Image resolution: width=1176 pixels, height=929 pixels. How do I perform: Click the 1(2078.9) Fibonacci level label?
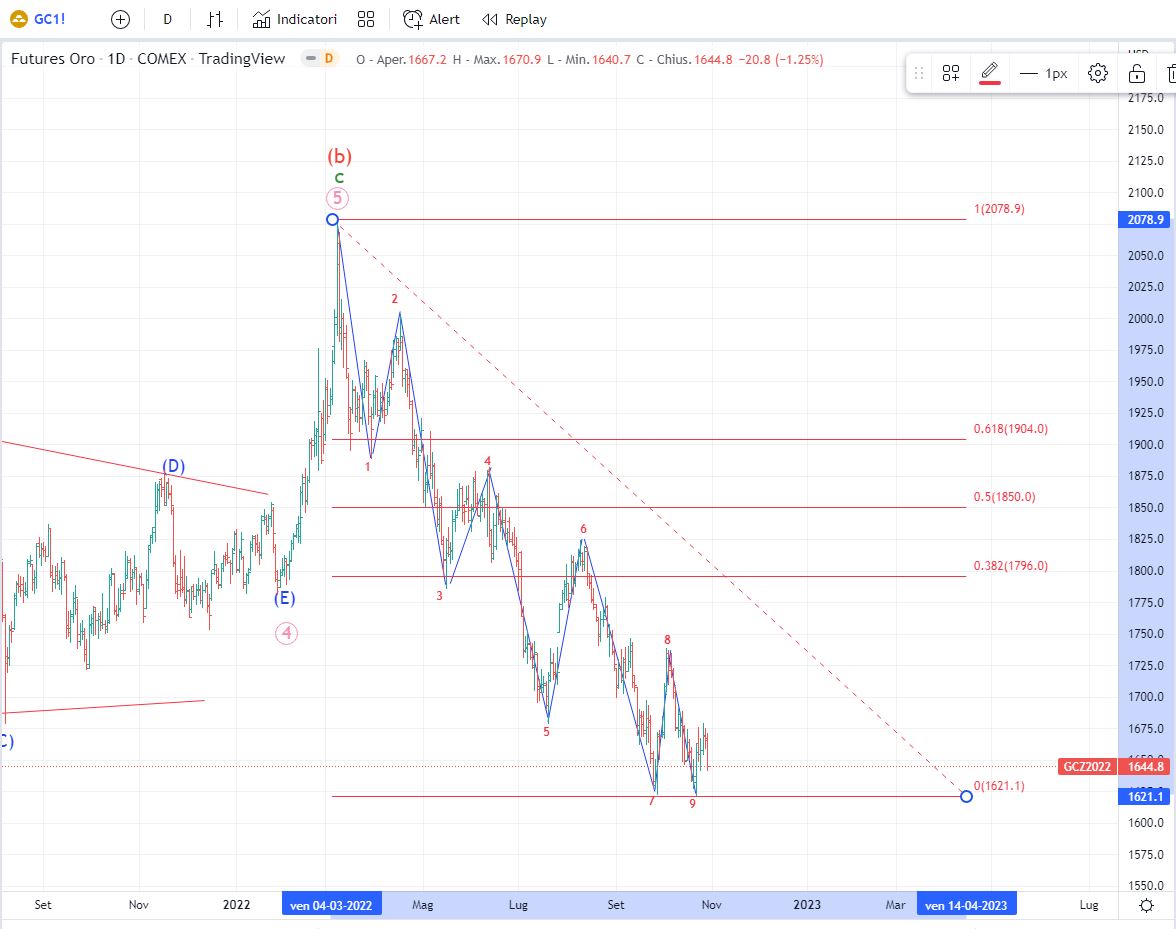(x=999, y=208)
